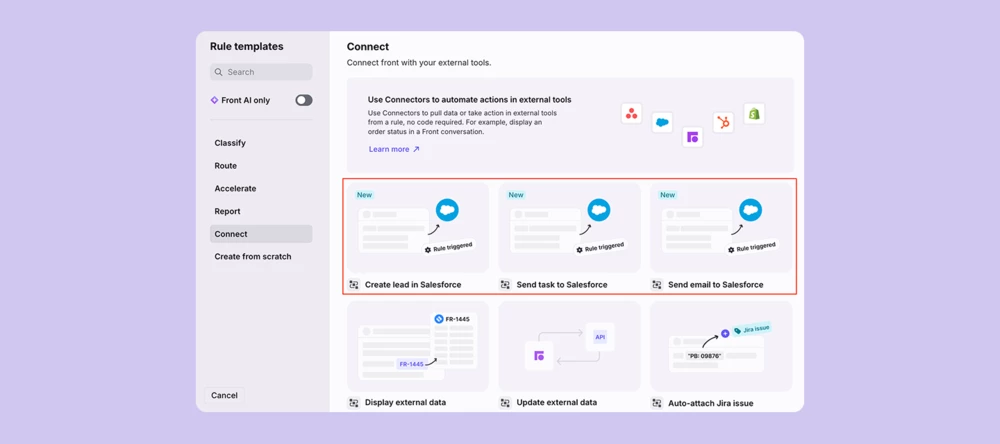Click the purple Front AI diamond icon
This screenshot has width=1000, height=444.
coord(214,100)
